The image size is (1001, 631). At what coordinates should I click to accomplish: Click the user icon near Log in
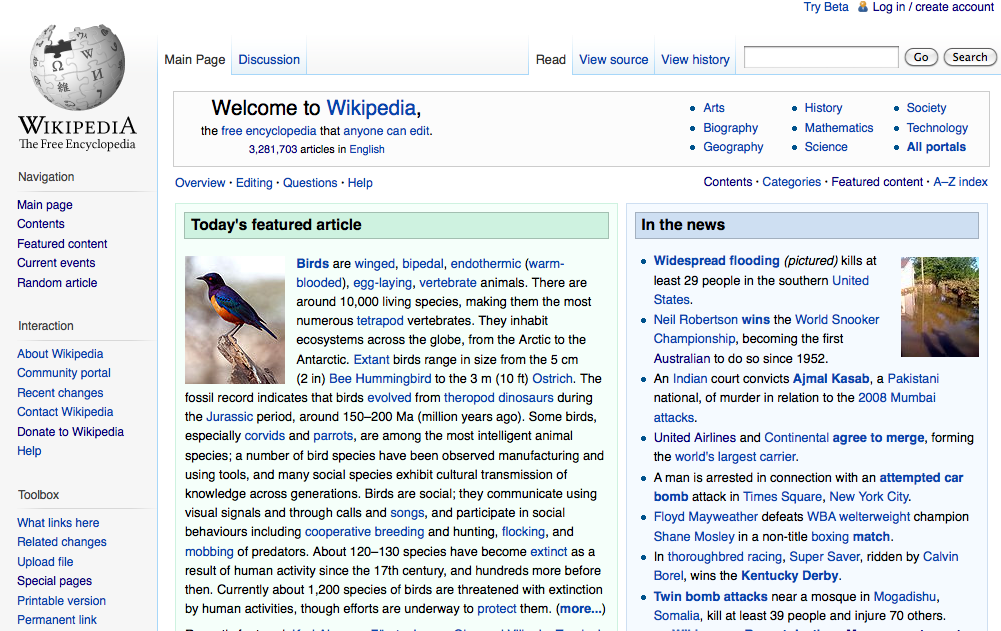862,7
